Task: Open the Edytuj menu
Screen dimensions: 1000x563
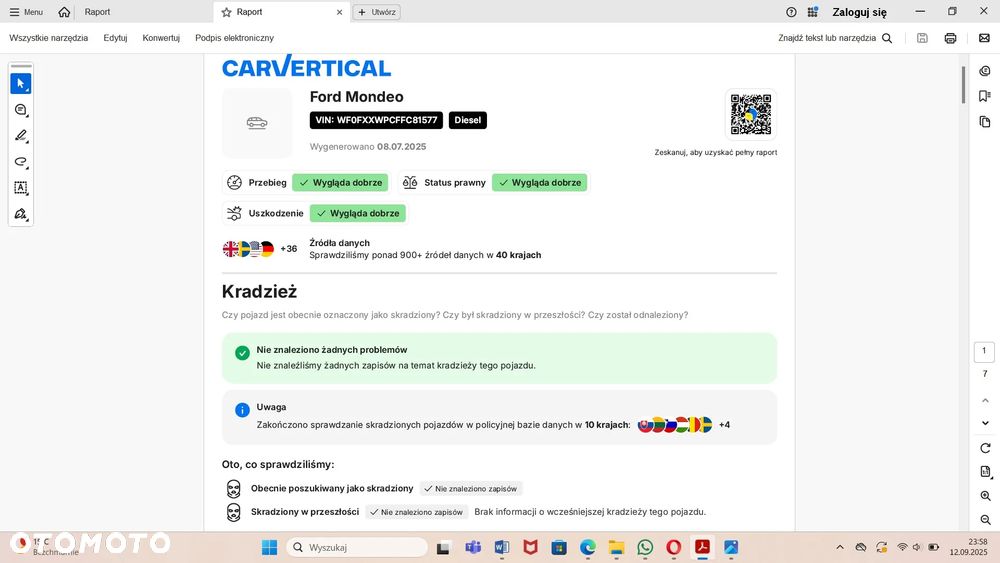Action: point(115,38)
